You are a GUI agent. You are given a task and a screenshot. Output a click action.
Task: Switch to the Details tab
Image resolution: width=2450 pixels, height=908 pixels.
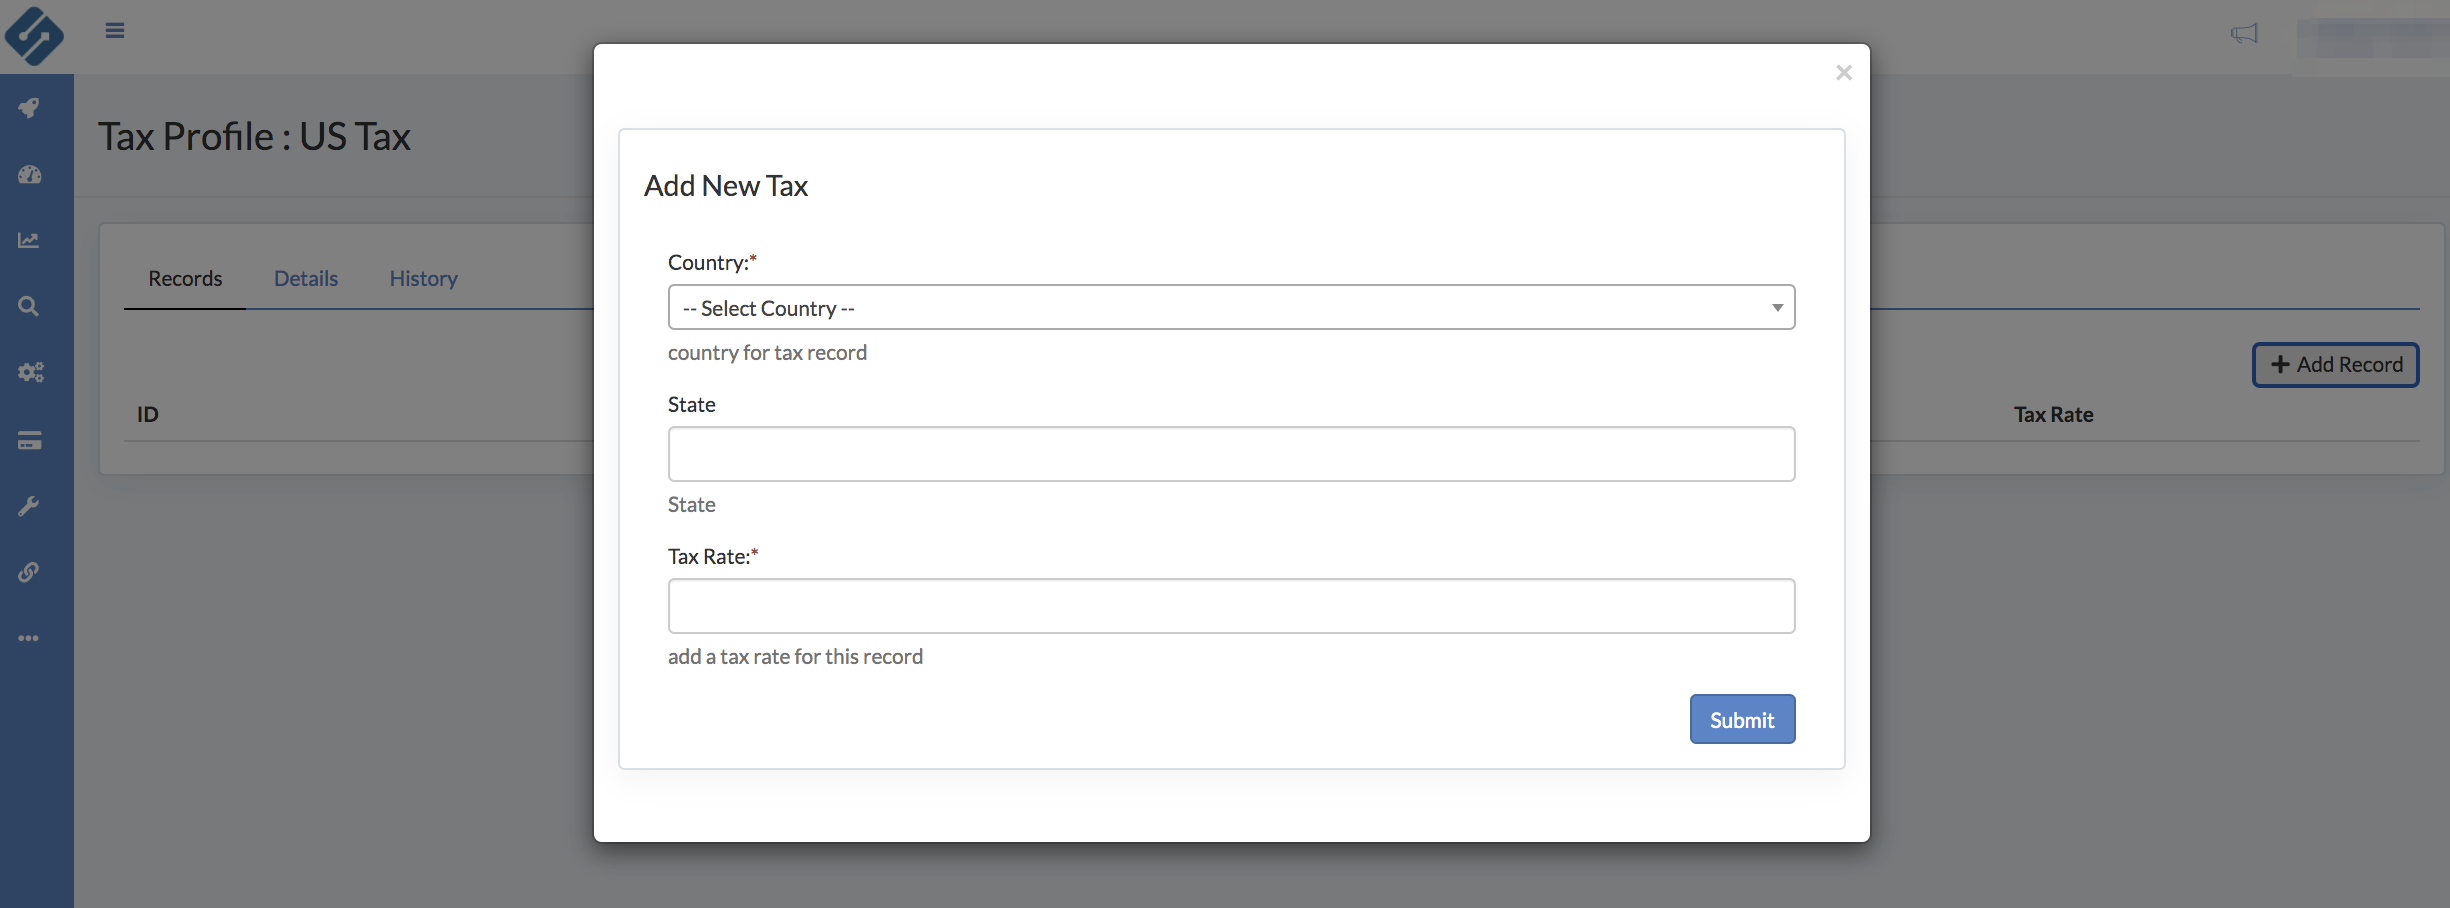click(306, 279)
